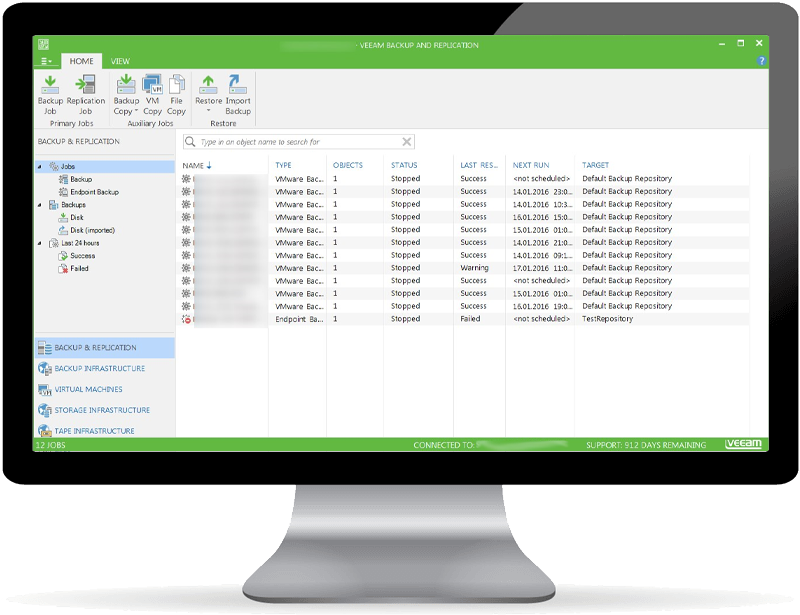Click the Success node icon in tree

point(63,256)
